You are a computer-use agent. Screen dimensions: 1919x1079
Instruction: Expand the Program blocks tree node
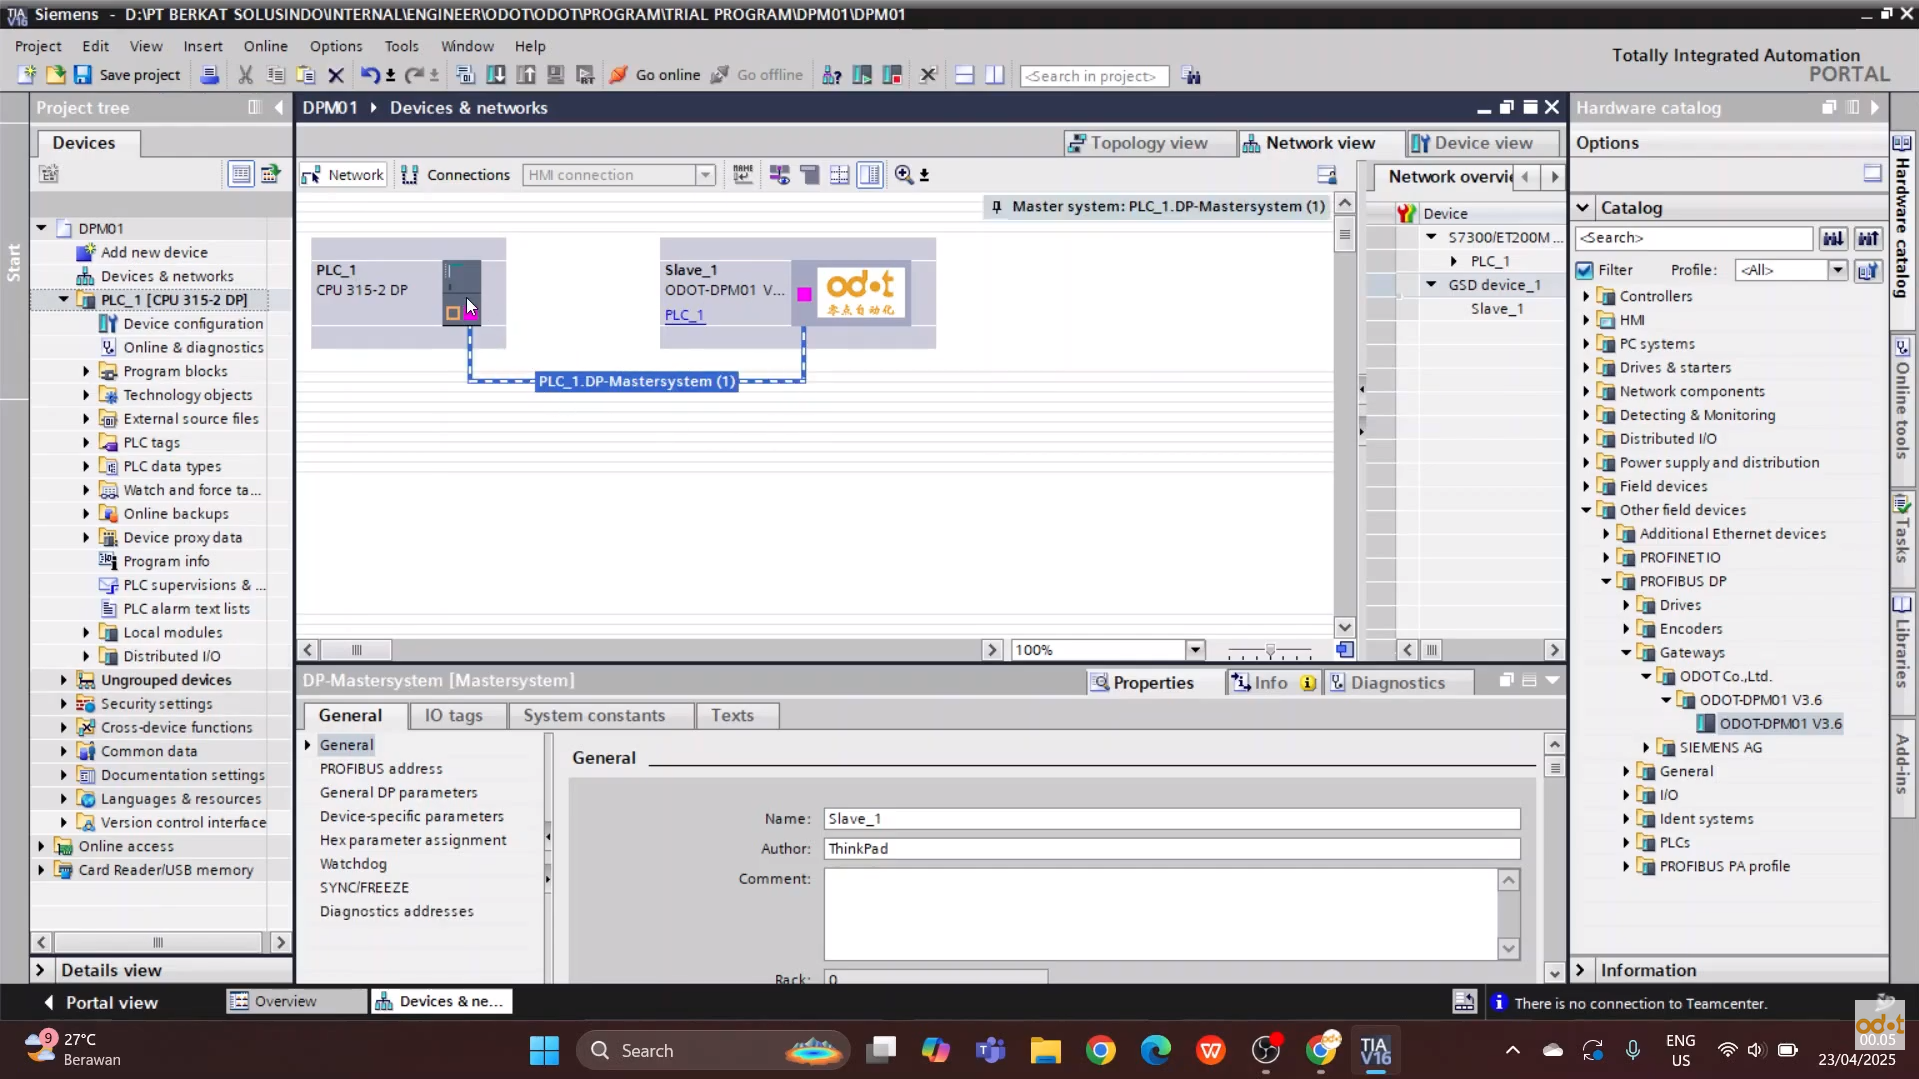(x=86, y=371)
